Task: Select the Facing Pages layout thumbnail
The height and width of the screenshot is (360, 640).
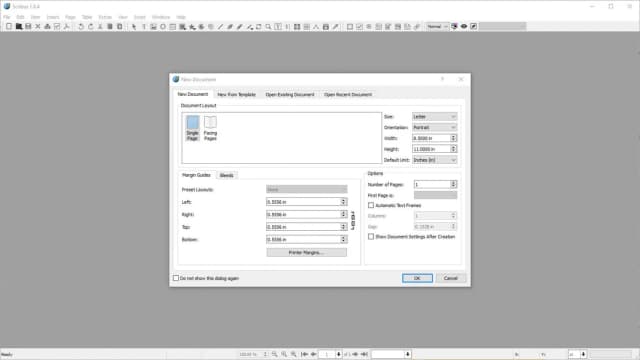Action: (x=210, y=128)
